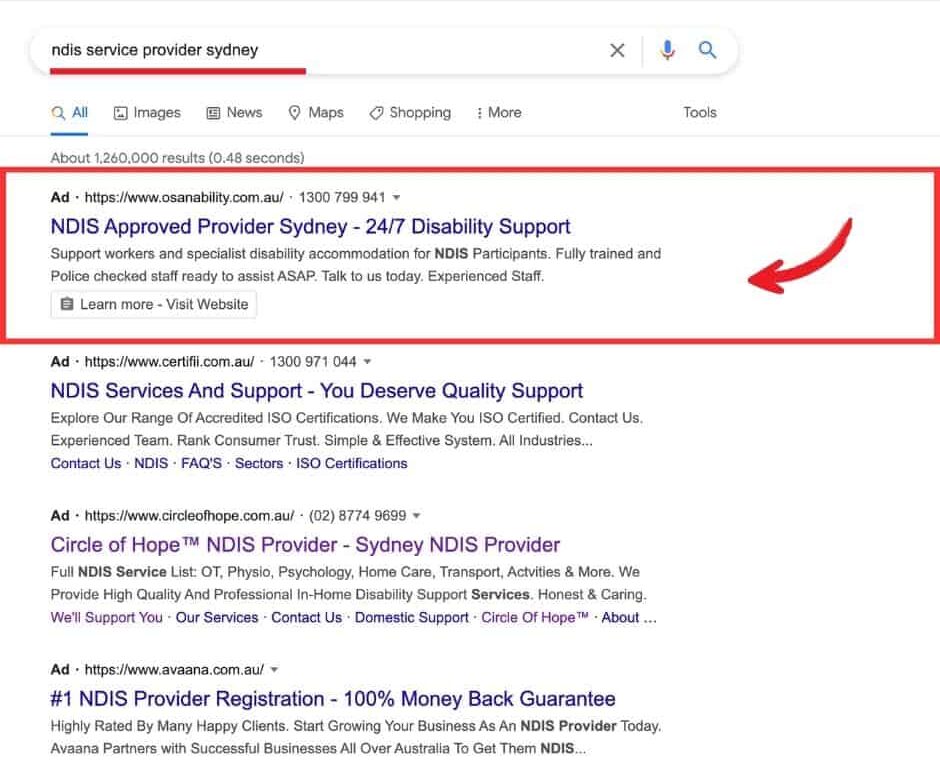Go to the Shopping tab

(x=410, y=113)
